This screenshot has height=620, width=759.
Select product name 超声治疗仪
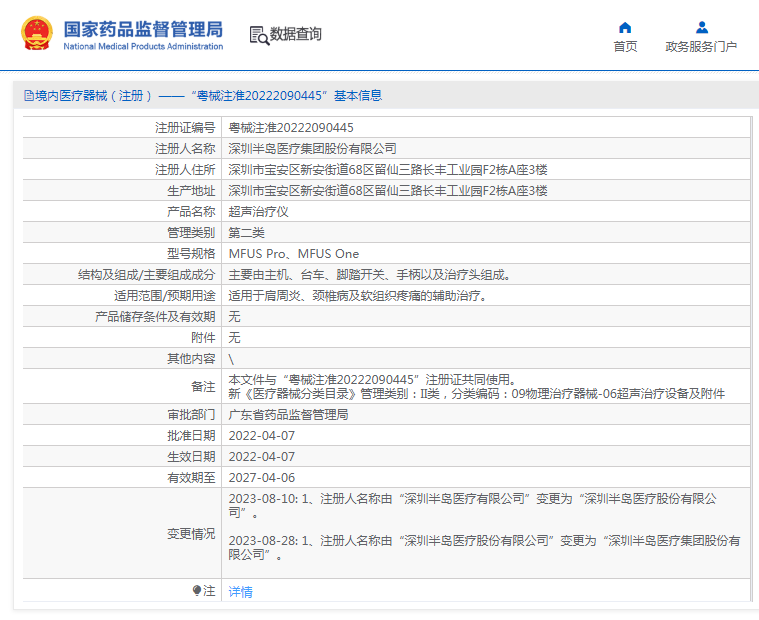point(258,212)
